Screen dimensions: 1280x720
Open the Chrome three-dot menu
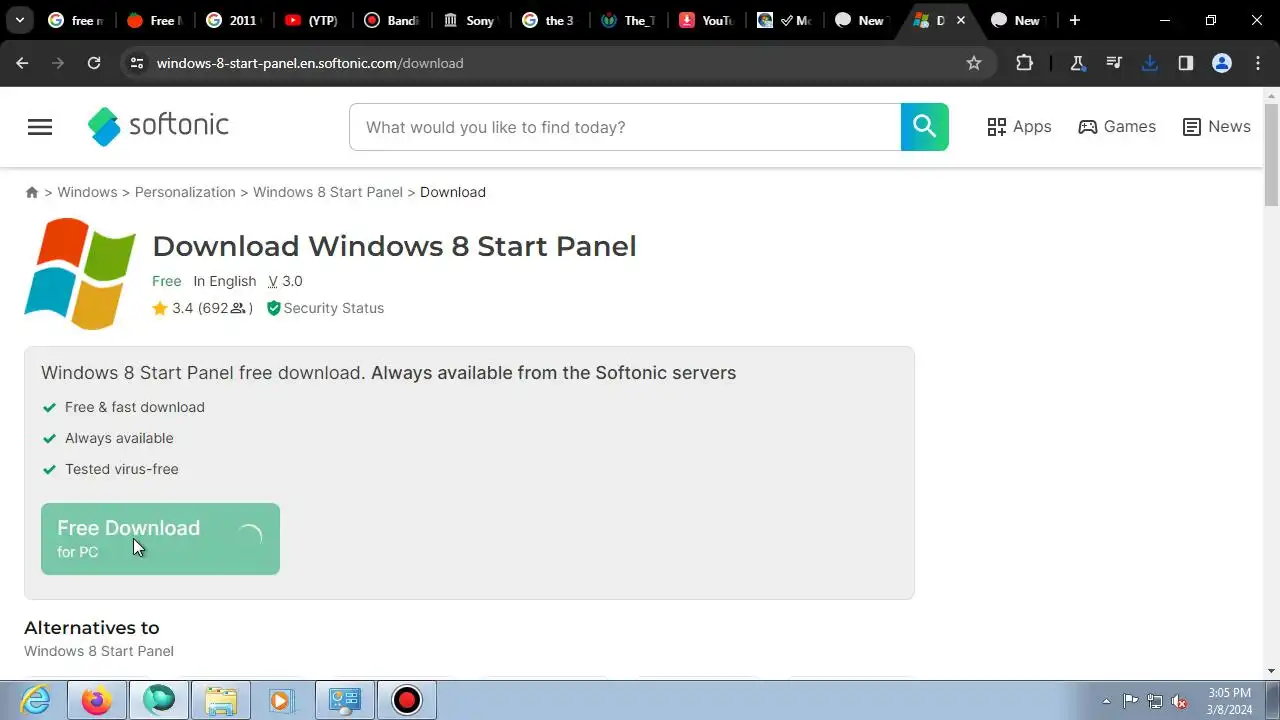(1258, 63)
